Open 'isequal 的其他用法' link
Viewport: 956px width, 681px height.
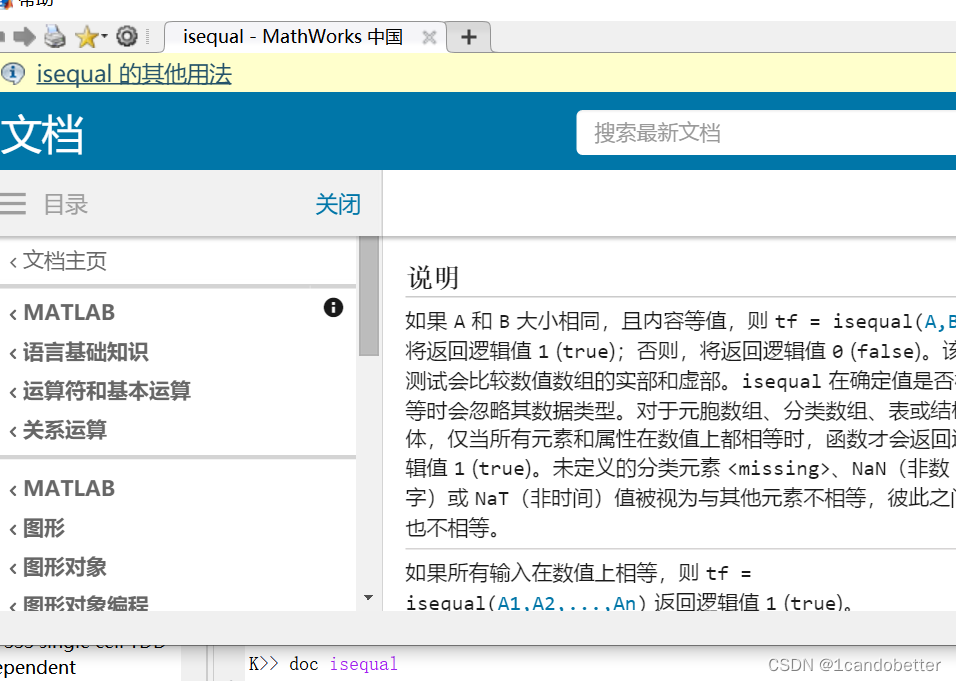(134, 74)
